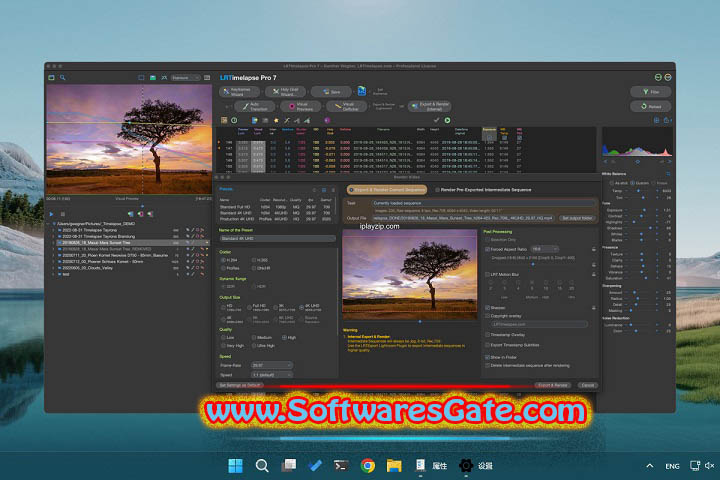The width and height of the screenshot is (720, 480).
Task: Click the Reload button
Action: 651,107
